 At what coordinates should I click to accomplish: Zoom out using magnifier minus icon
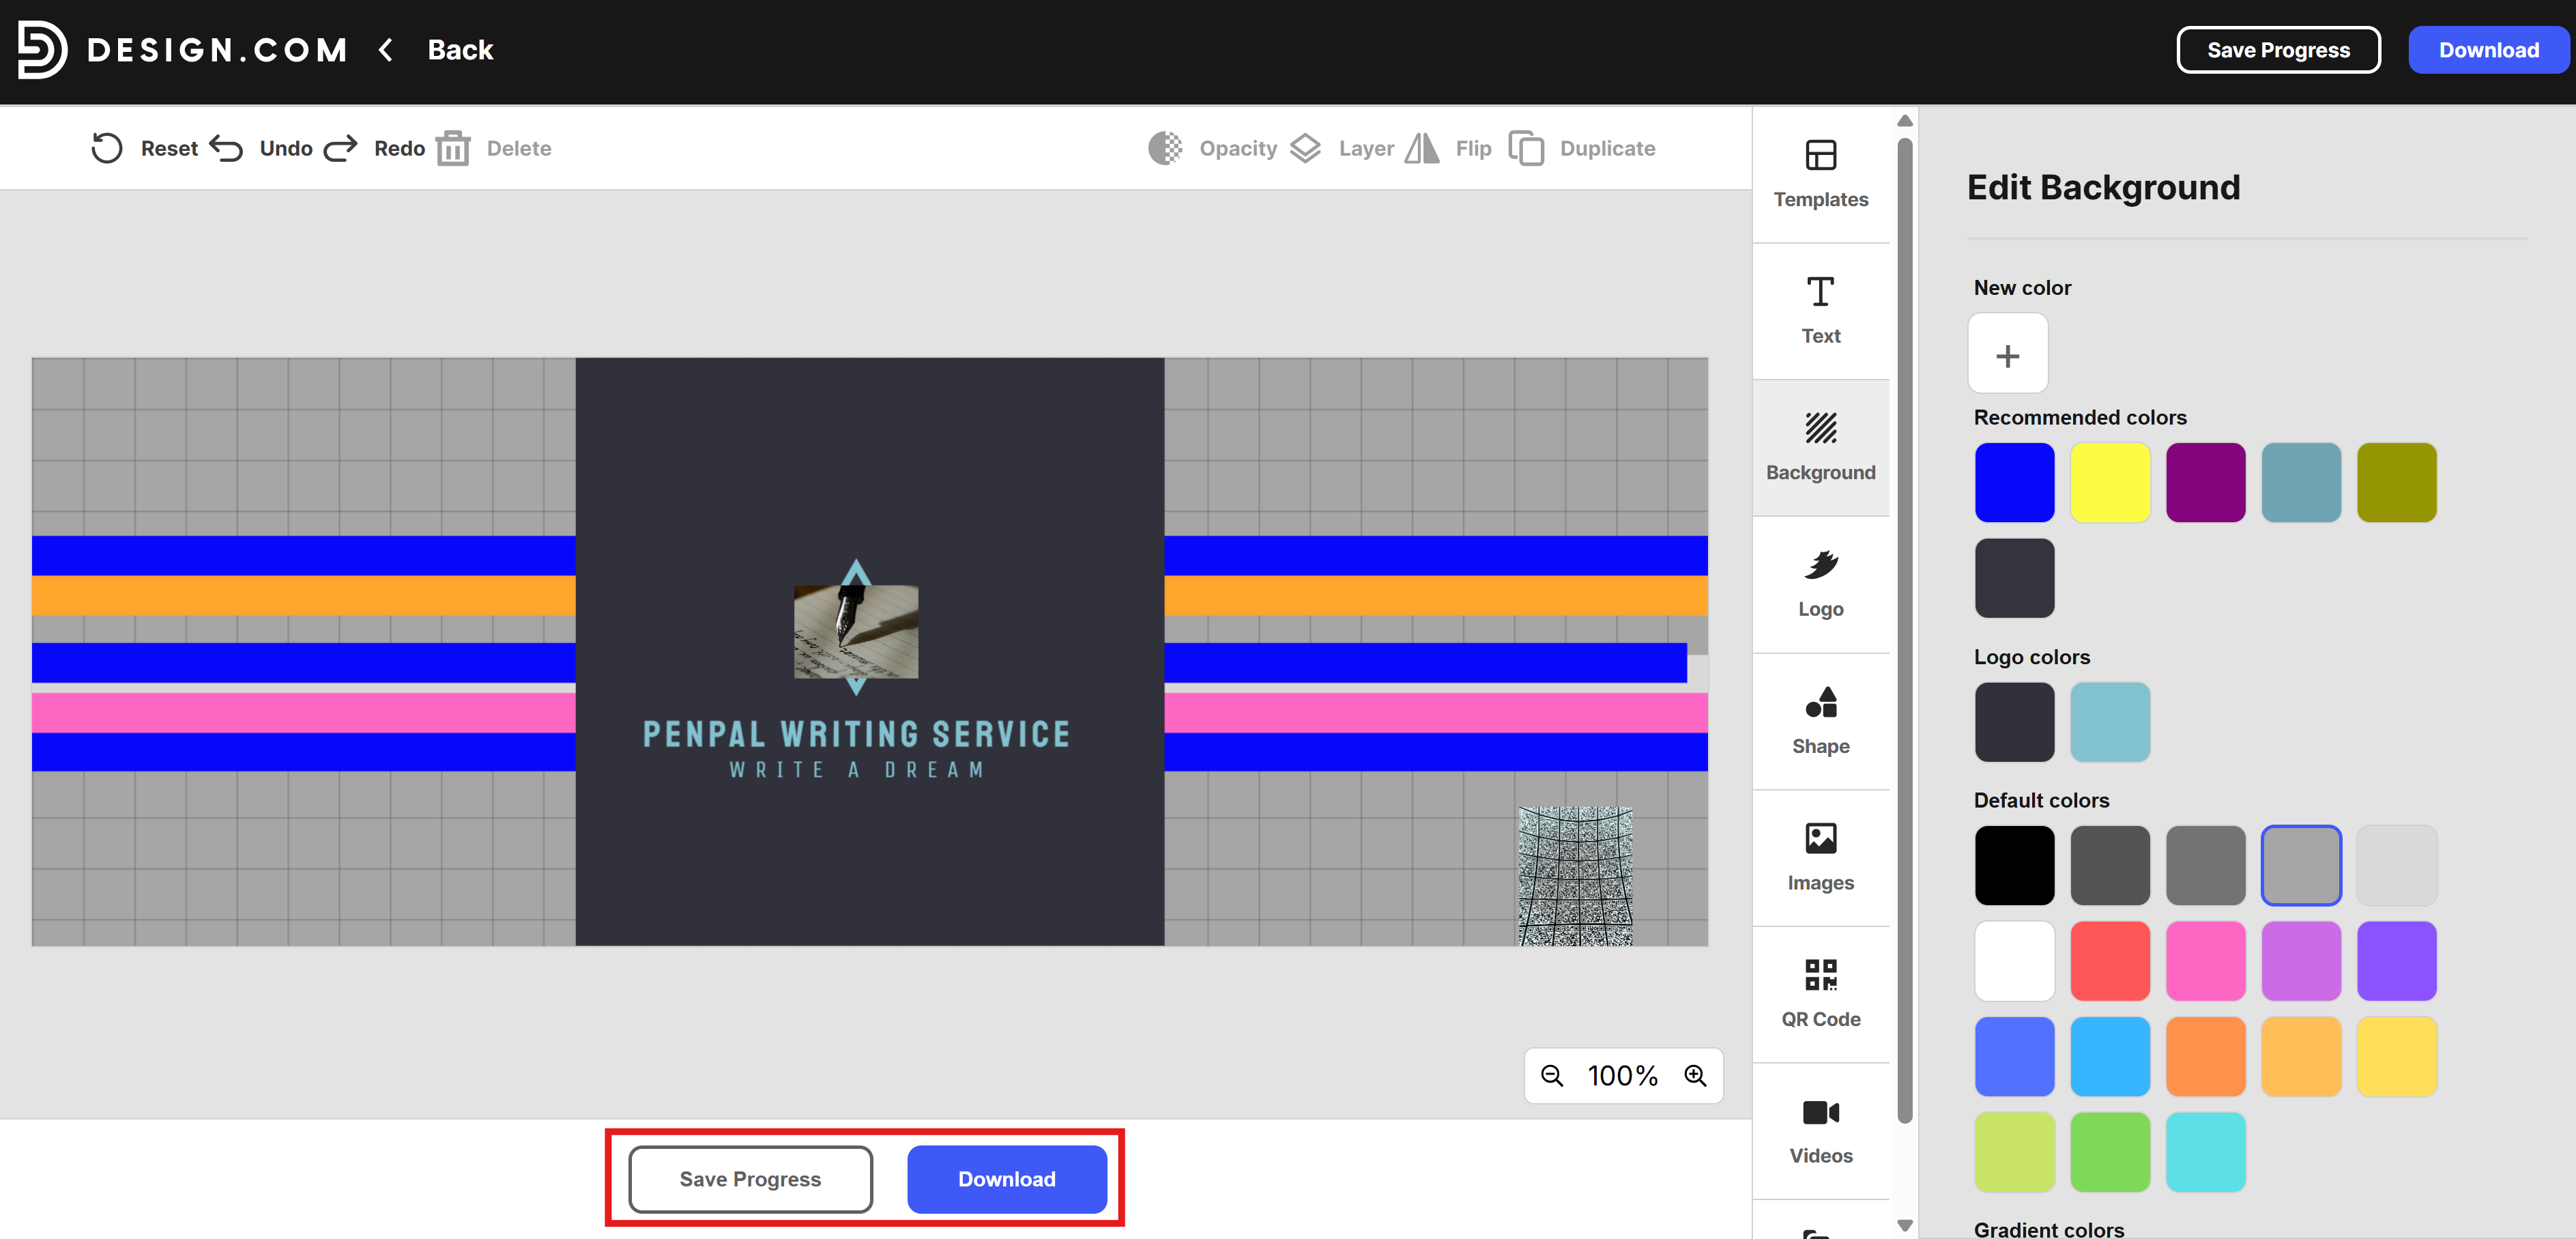[x=1552, y=1075]
